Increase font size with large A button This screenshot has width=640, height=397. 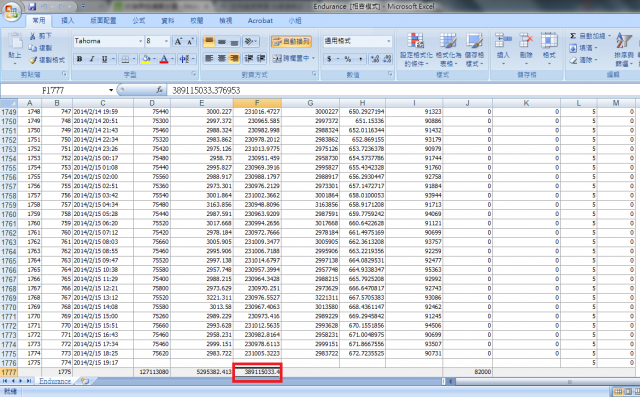coord(178,41)
